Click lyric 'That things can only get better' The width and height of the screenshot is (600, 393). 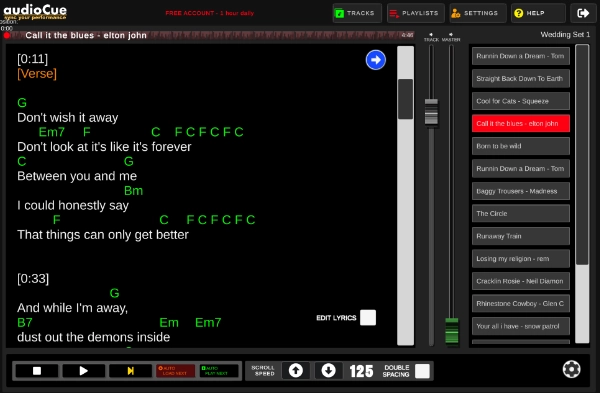click(x=103, y=235)
